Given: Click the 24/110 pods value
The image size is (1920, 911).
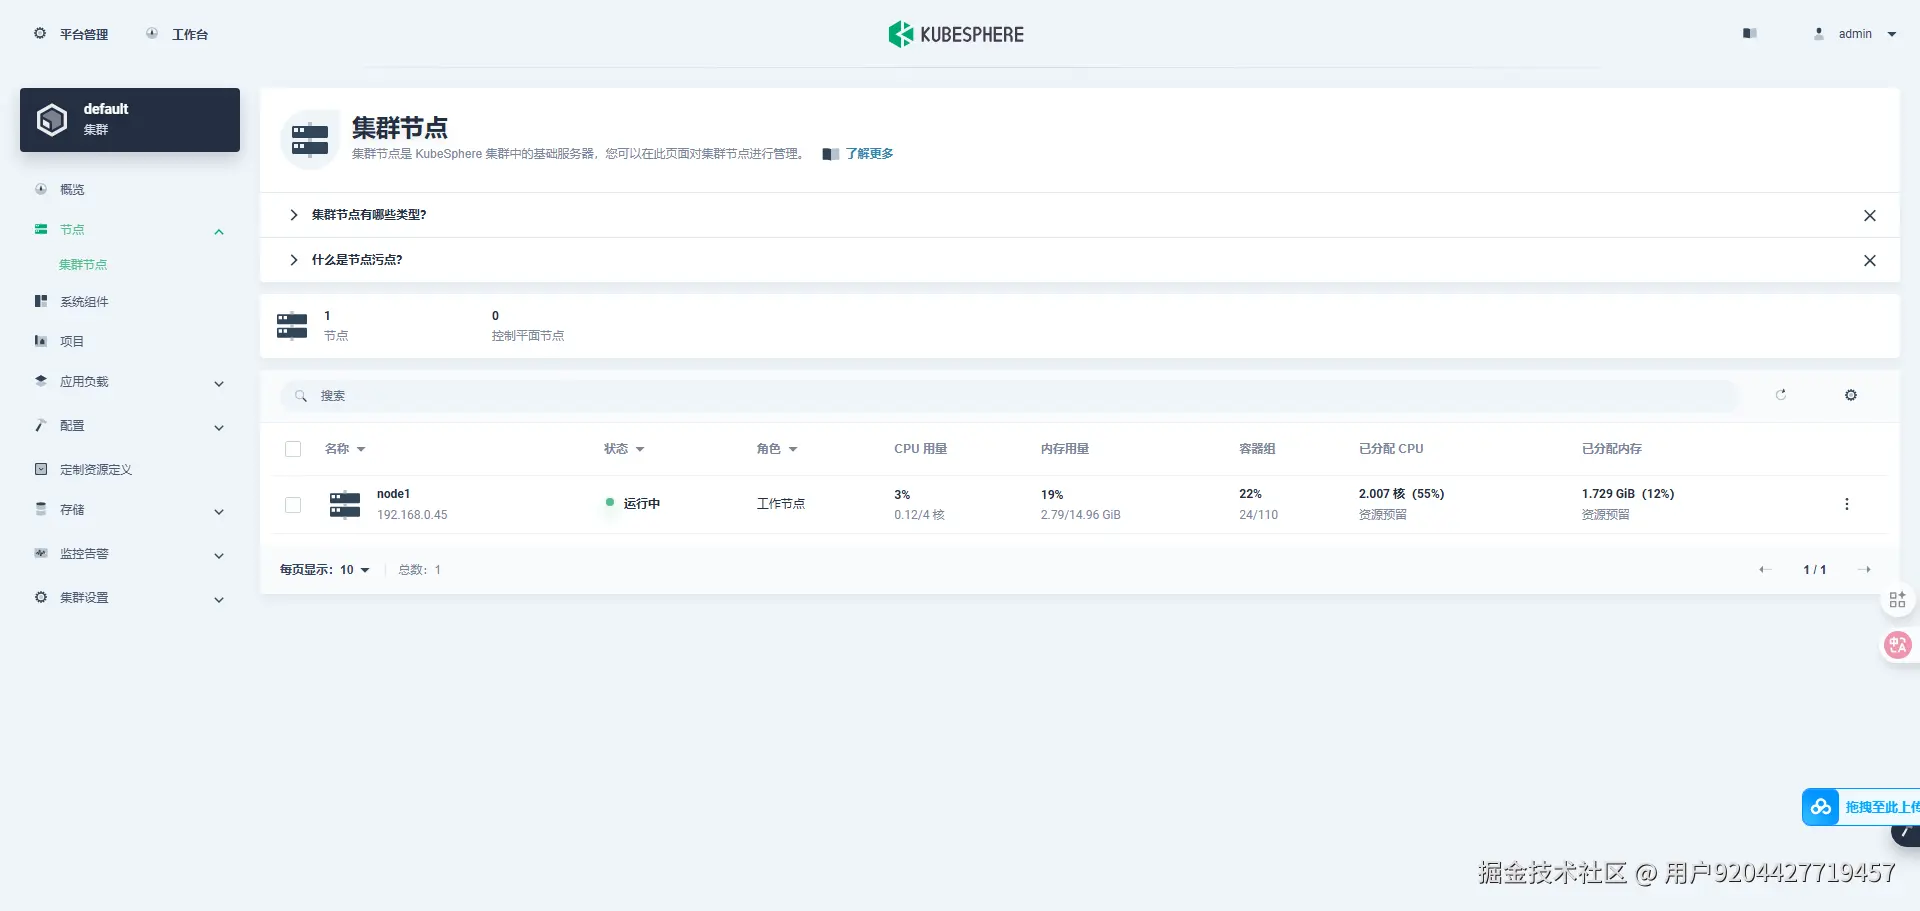Looking at the screenshot, I should [1258, 515].
